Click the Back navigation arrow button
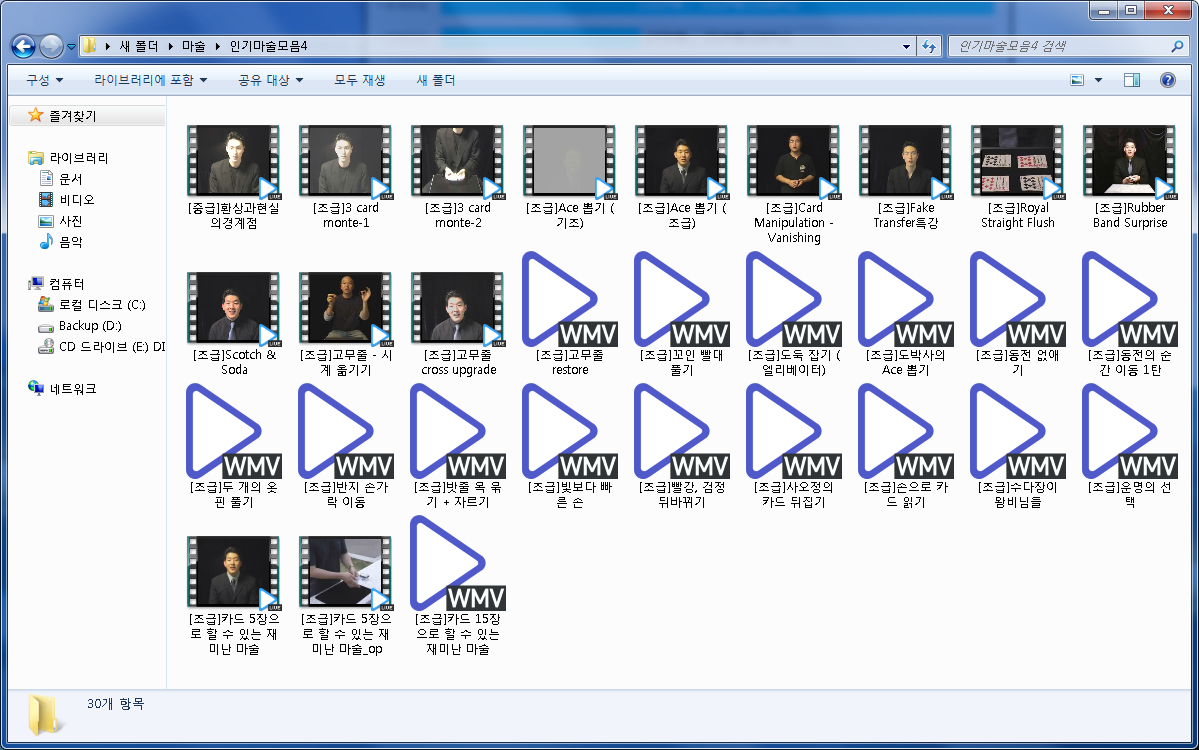The height and width of the screenshot is (750, 1199). (24, 46)
